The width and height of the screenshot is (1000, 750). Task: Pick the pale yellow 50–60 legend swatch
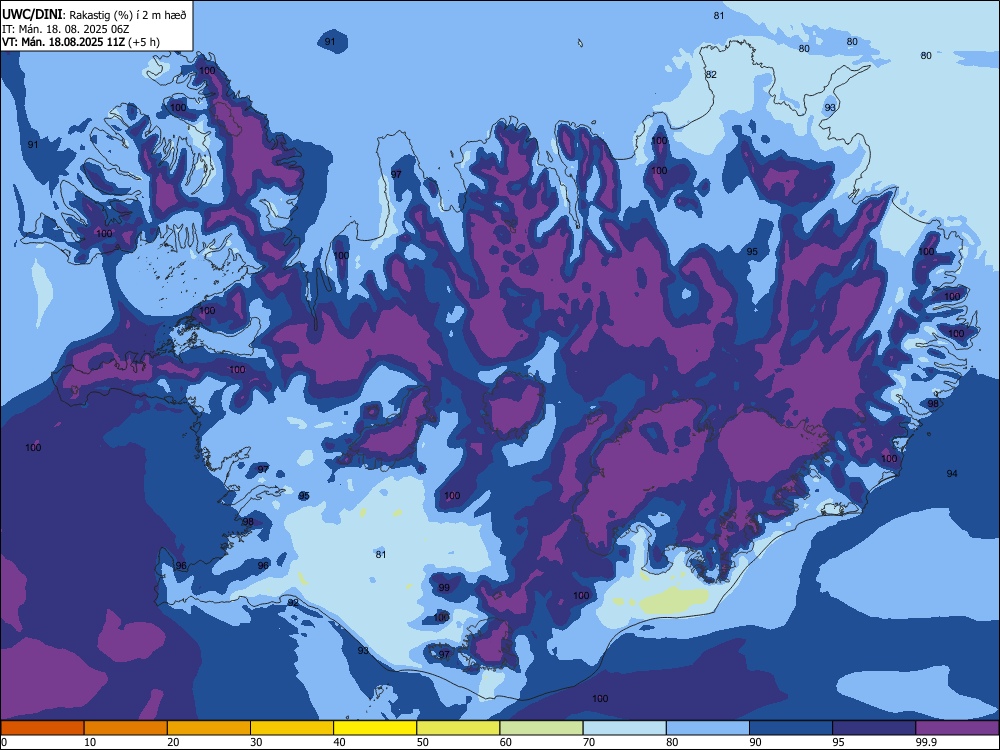(458, 728)
